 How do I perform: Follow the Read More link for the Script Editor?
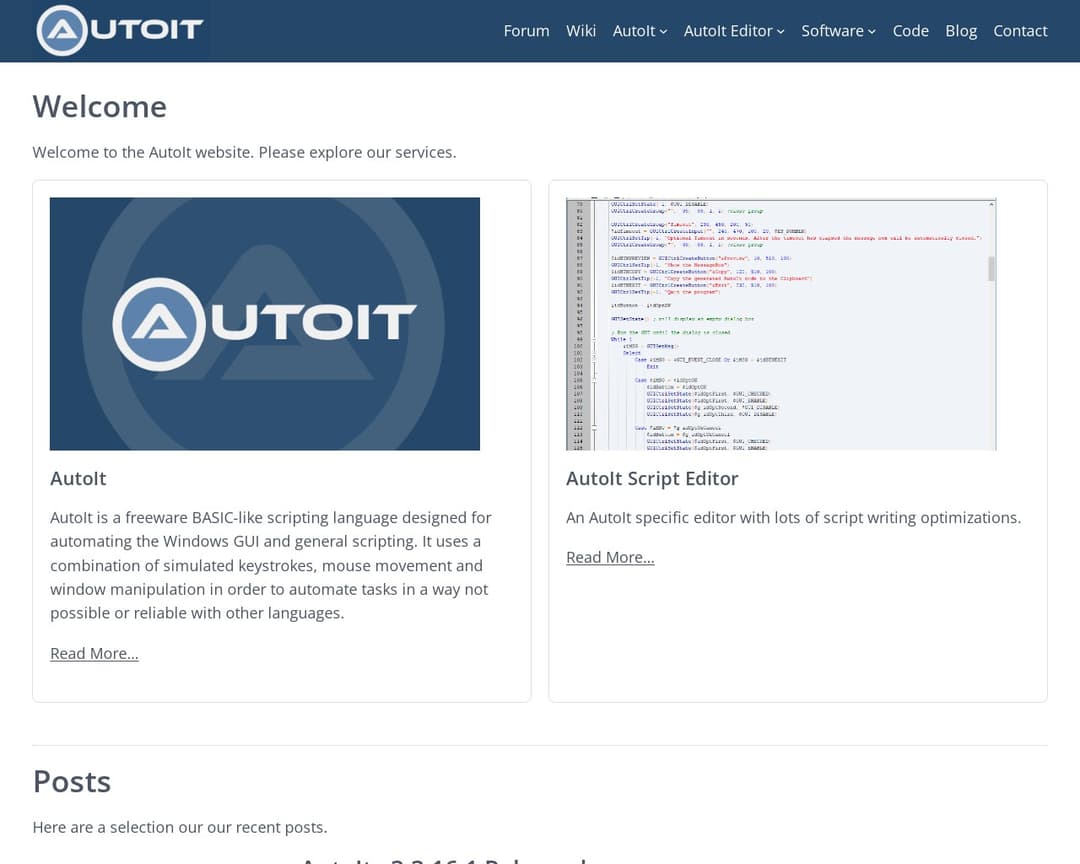pyautogui.click(x=610, y=557)
